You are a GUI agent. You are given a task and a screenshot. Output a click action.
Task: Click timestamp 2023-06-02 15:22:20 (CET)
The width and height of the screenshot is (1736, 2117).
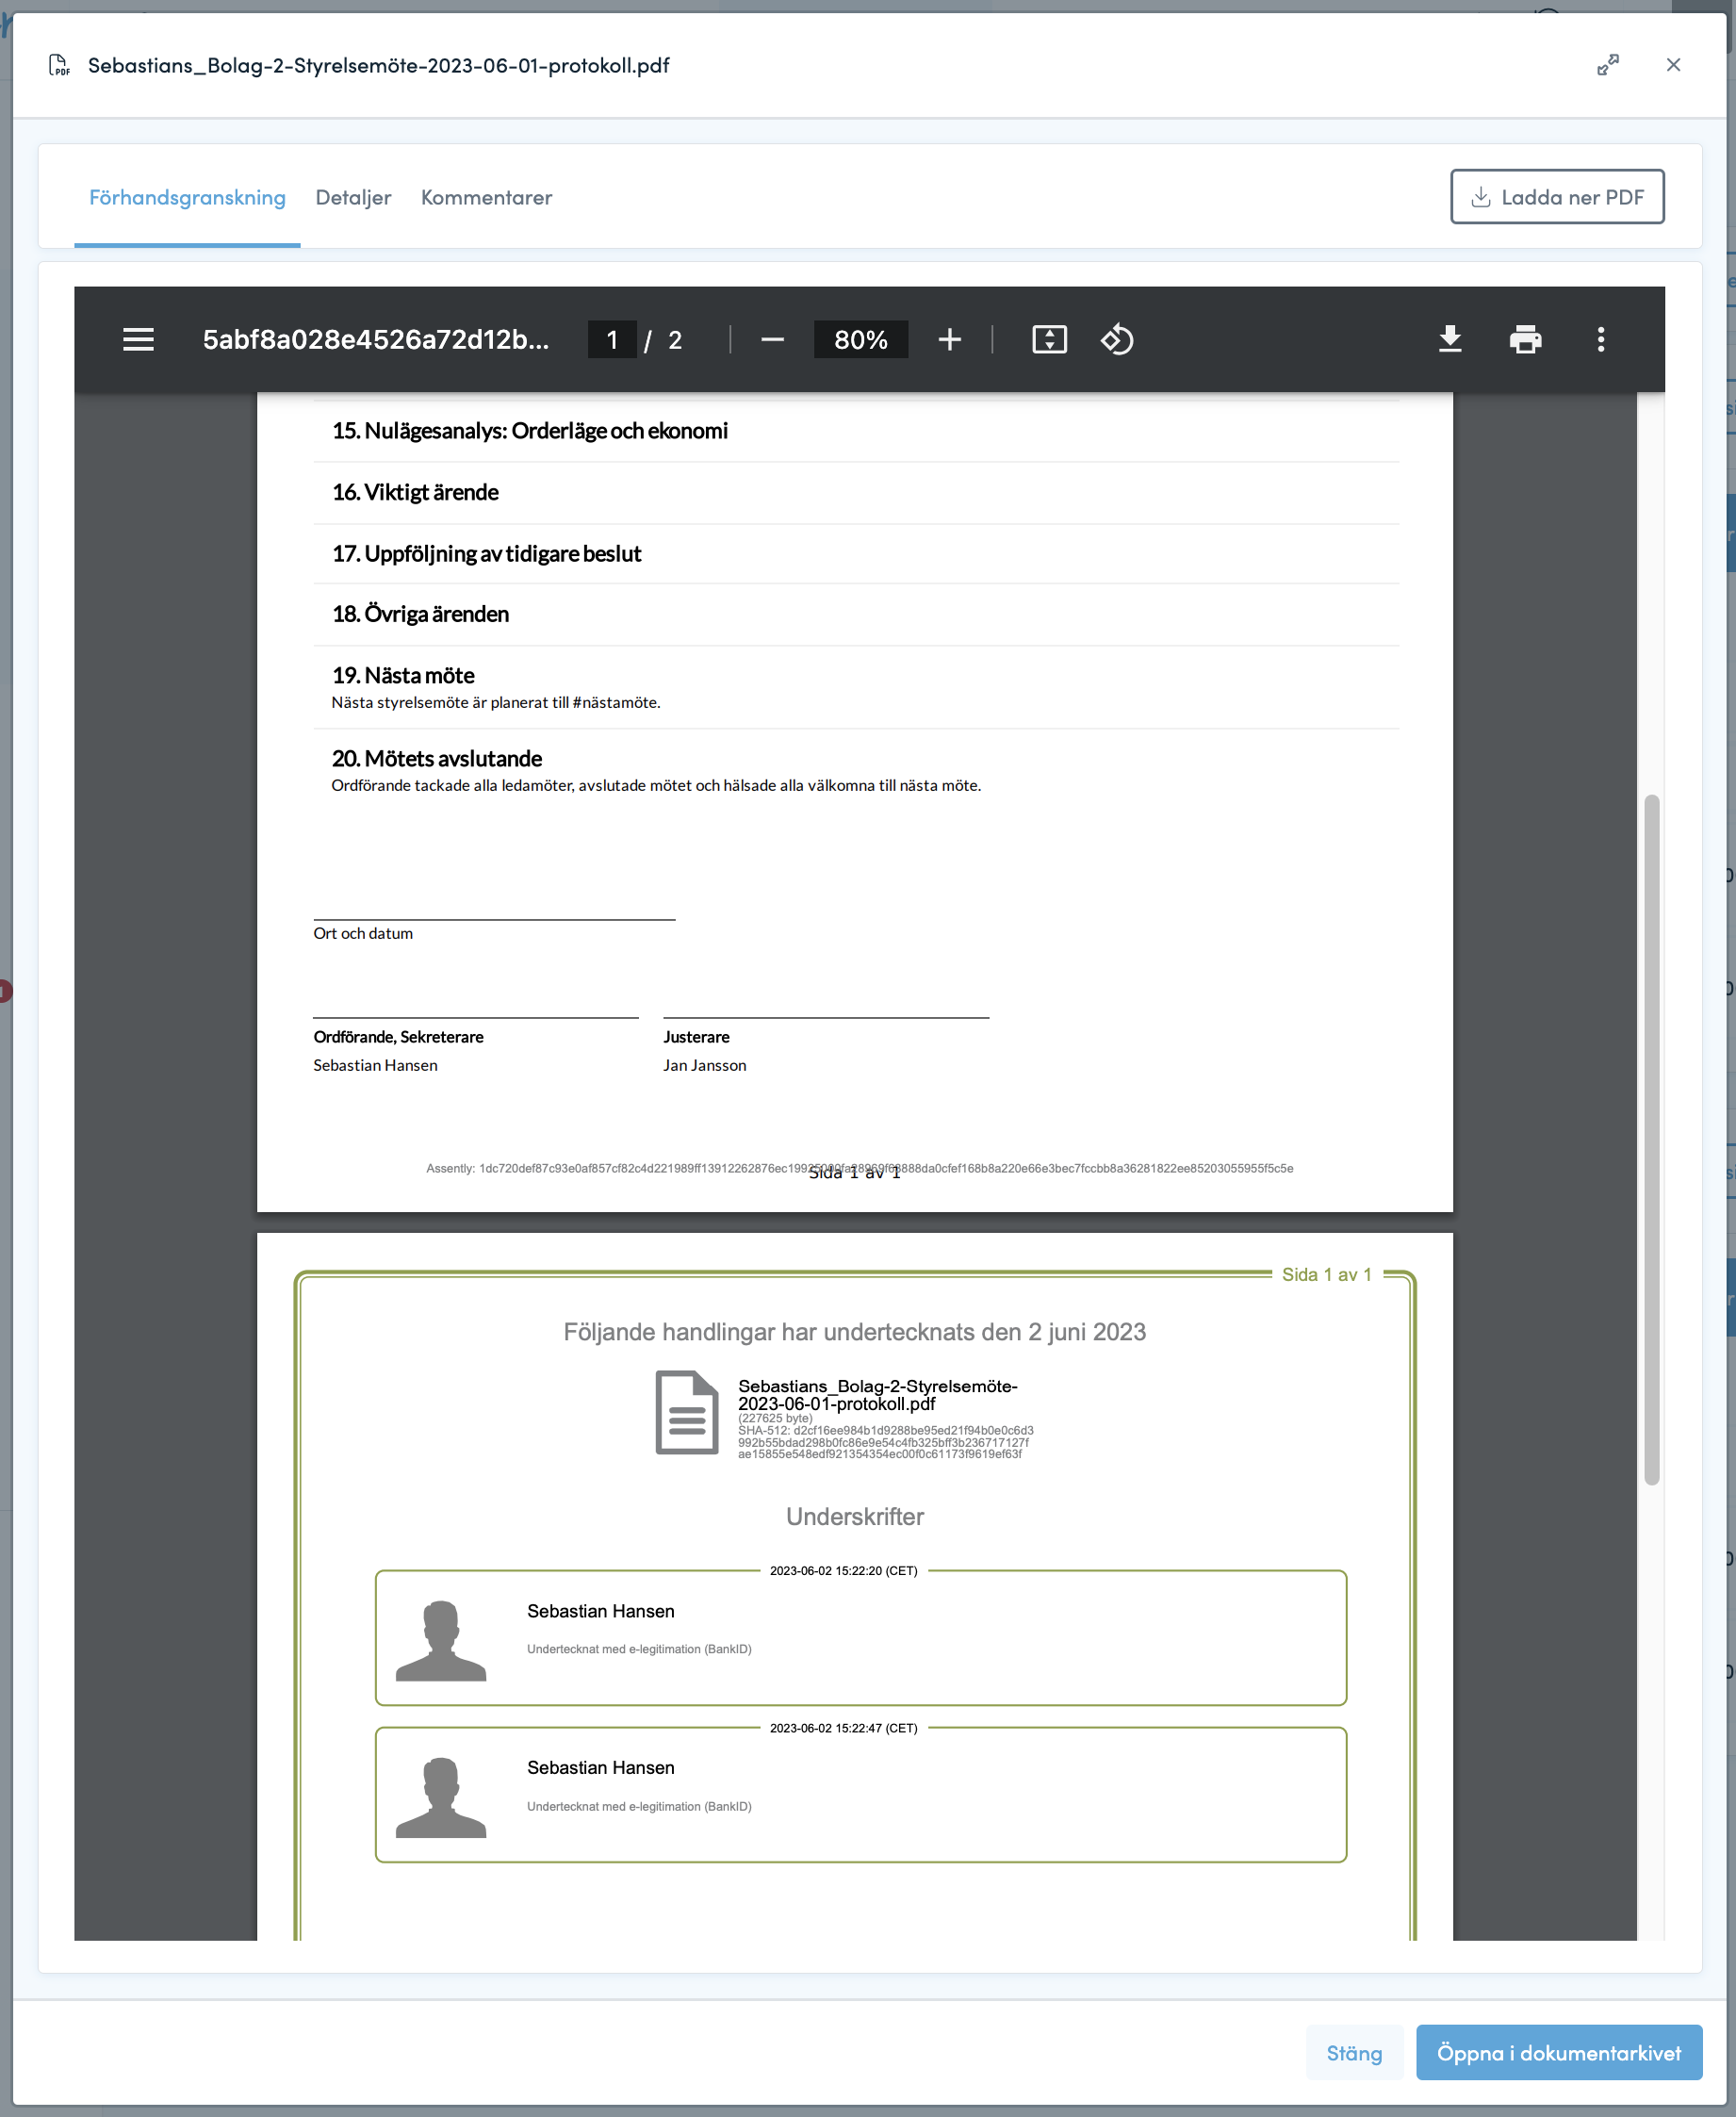tap(844, 1571)
